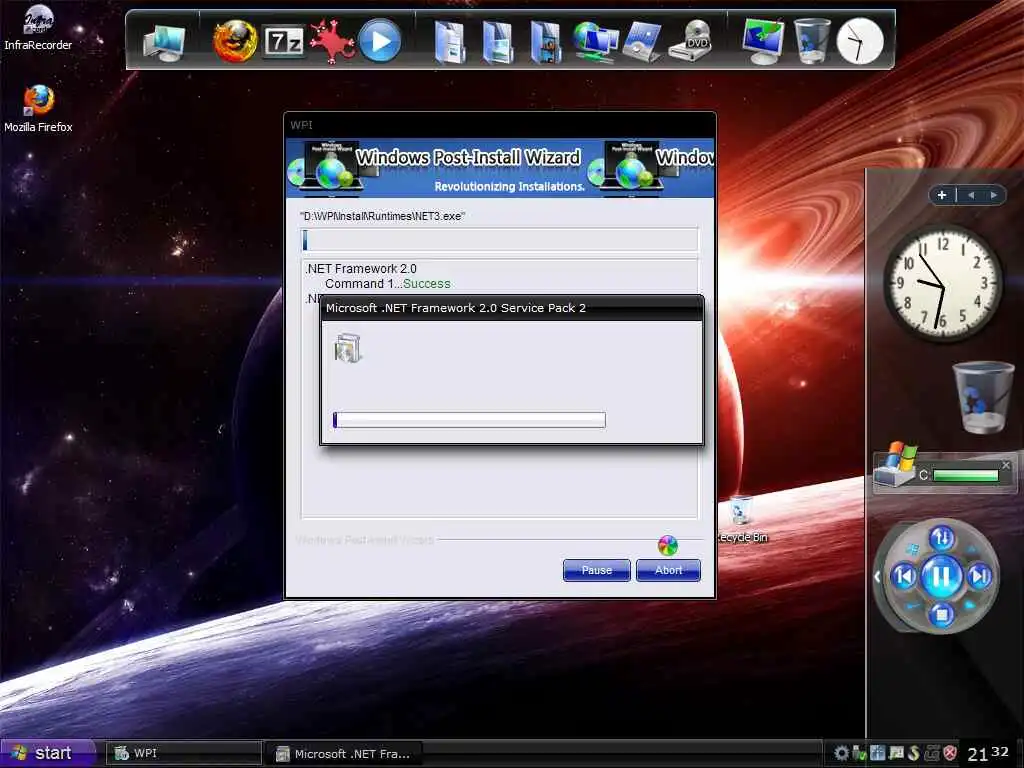This screenshot has height=768, width=1024.
Task: Open the blue play media player dock icon
Action: coord(380,41)
